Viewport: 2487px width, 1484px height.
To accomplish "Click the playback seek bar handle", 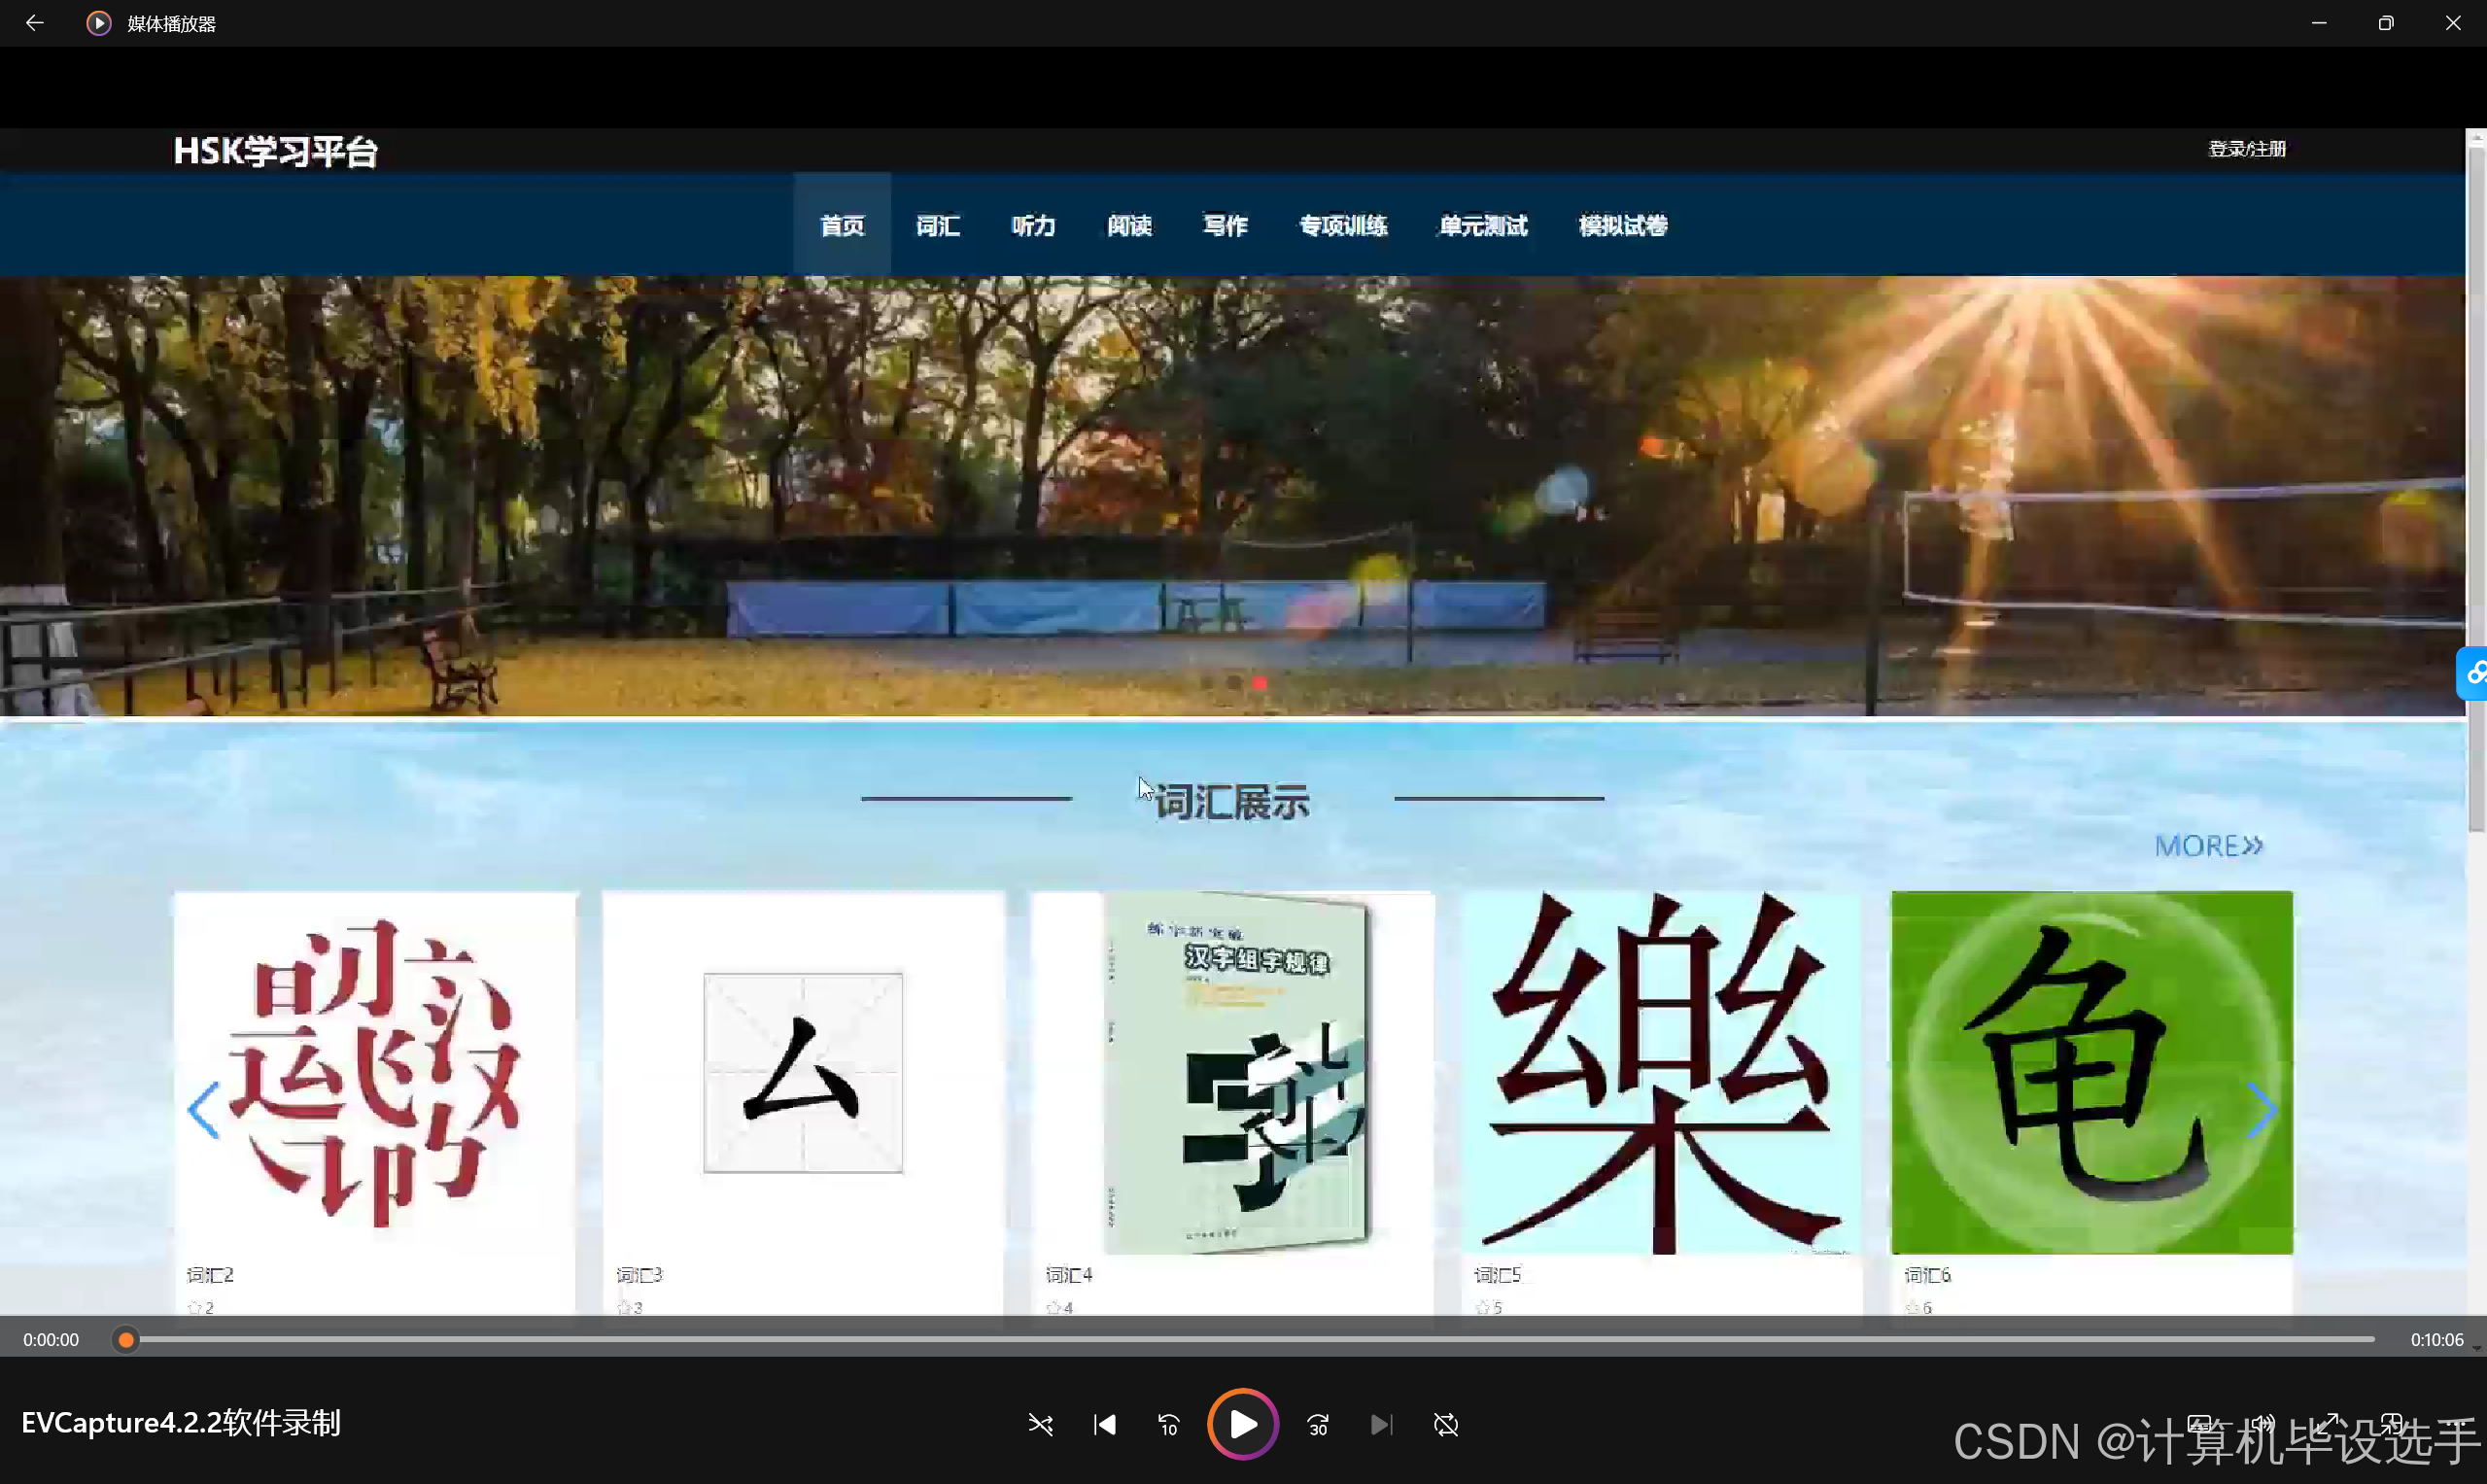I will pyautogui.click(x=126, y=1340).
